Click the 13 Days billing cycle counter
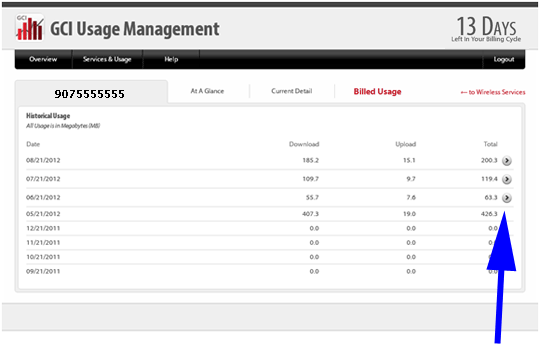This screenshot has width=540, height=364. (x=486, y=29)
